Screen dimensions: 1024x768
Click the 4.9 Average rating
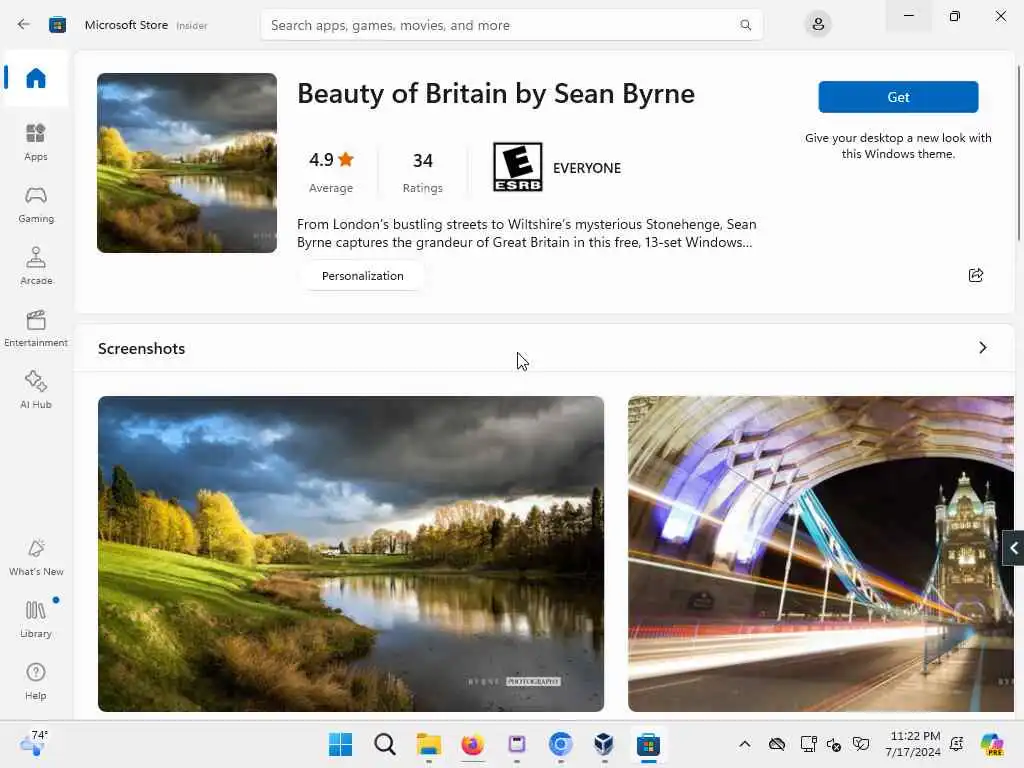tap(331, 172)
